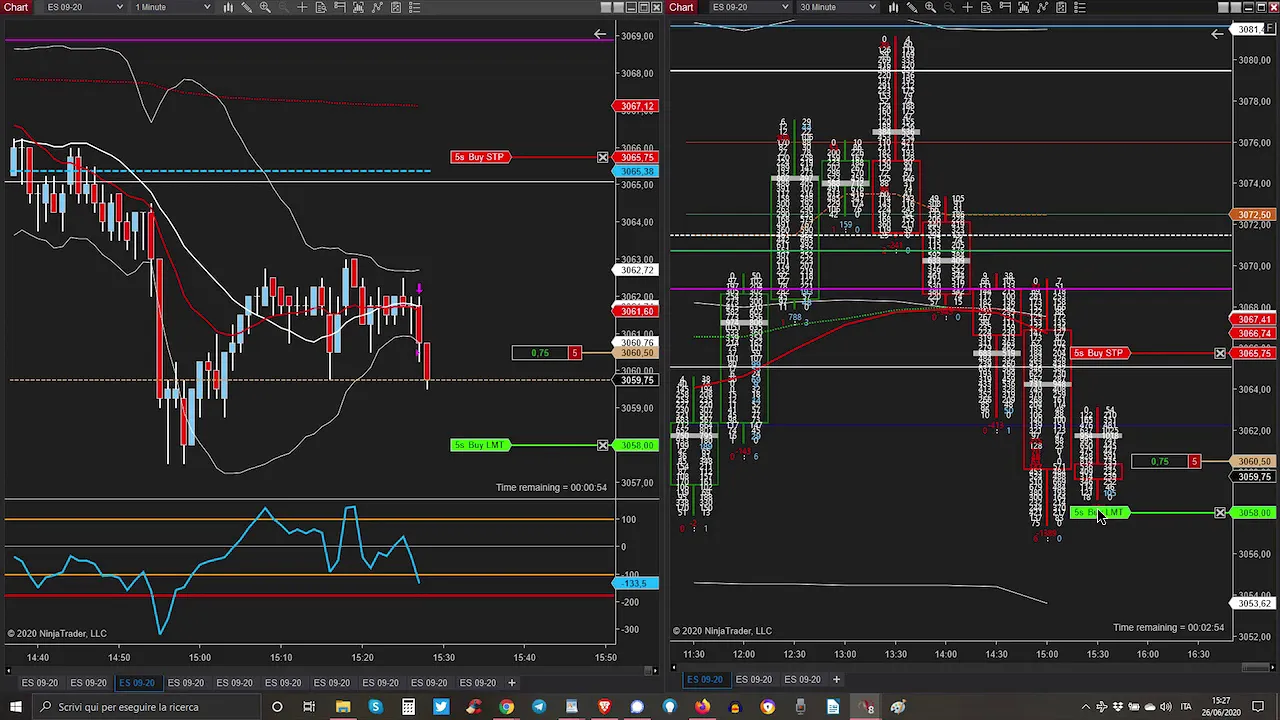1280x720 pixels.
Task: Open Google Chrome from the taskbar
Action: (506, 707)
